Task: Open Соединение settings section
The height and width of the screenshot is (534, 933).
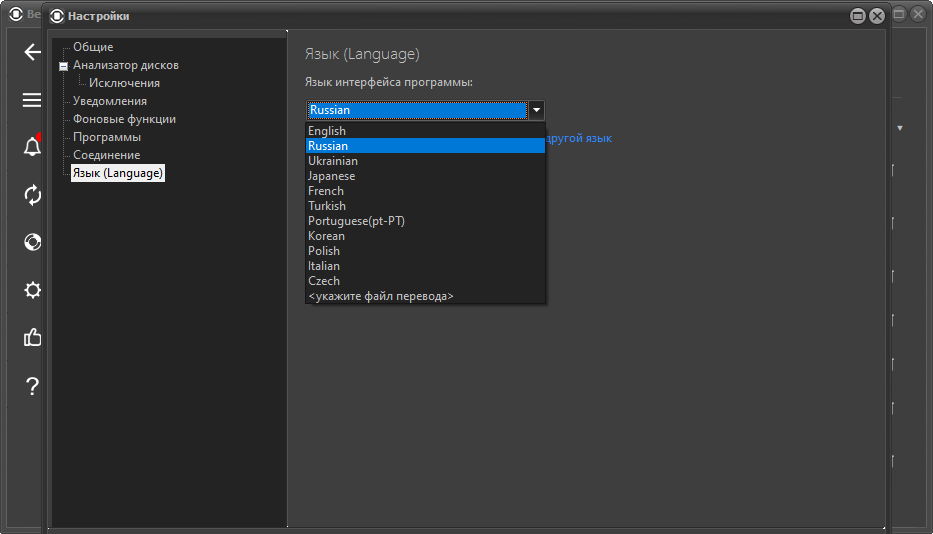Action: pyautogui.click(x=107, y=155)
